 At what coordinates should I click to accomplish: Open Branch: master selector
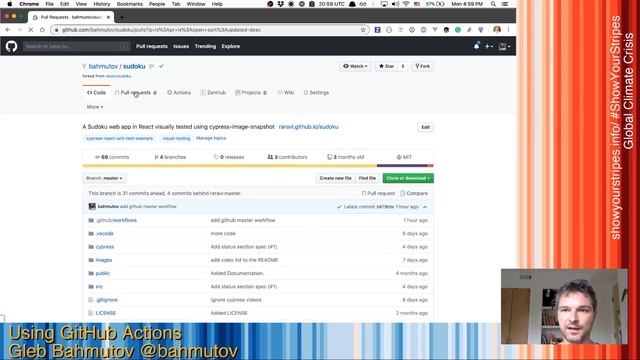[104, 178]
